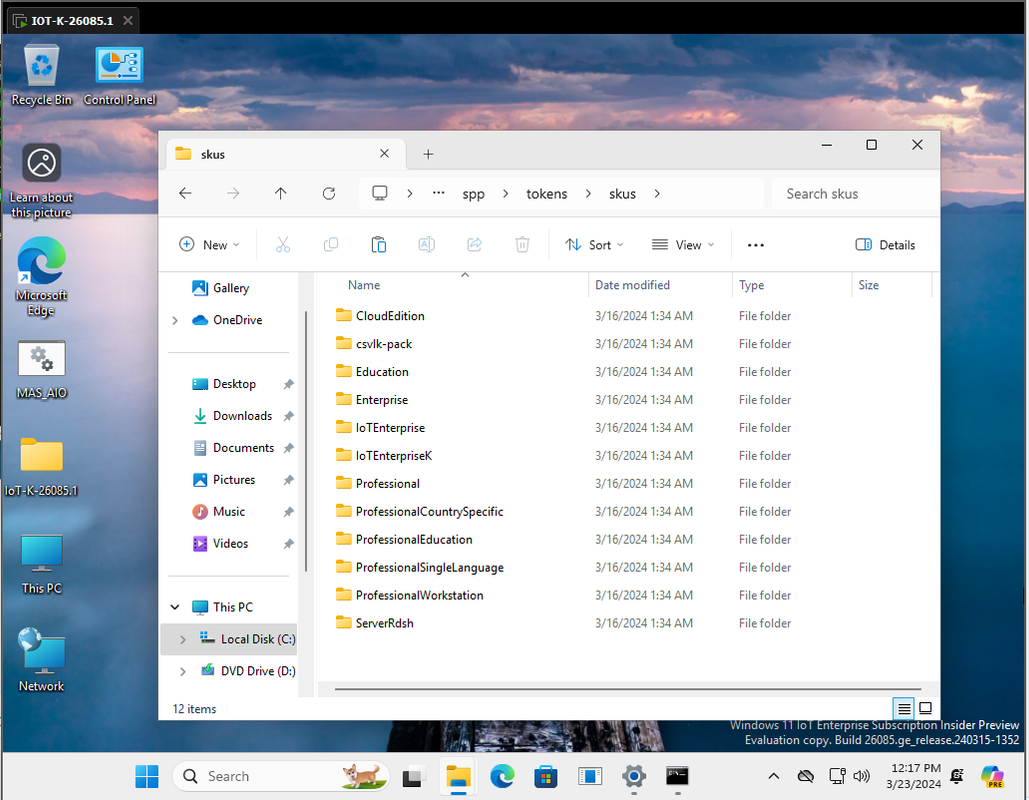Click the horizontal scrollbar in file list
1029x800 pixels.
627,689
